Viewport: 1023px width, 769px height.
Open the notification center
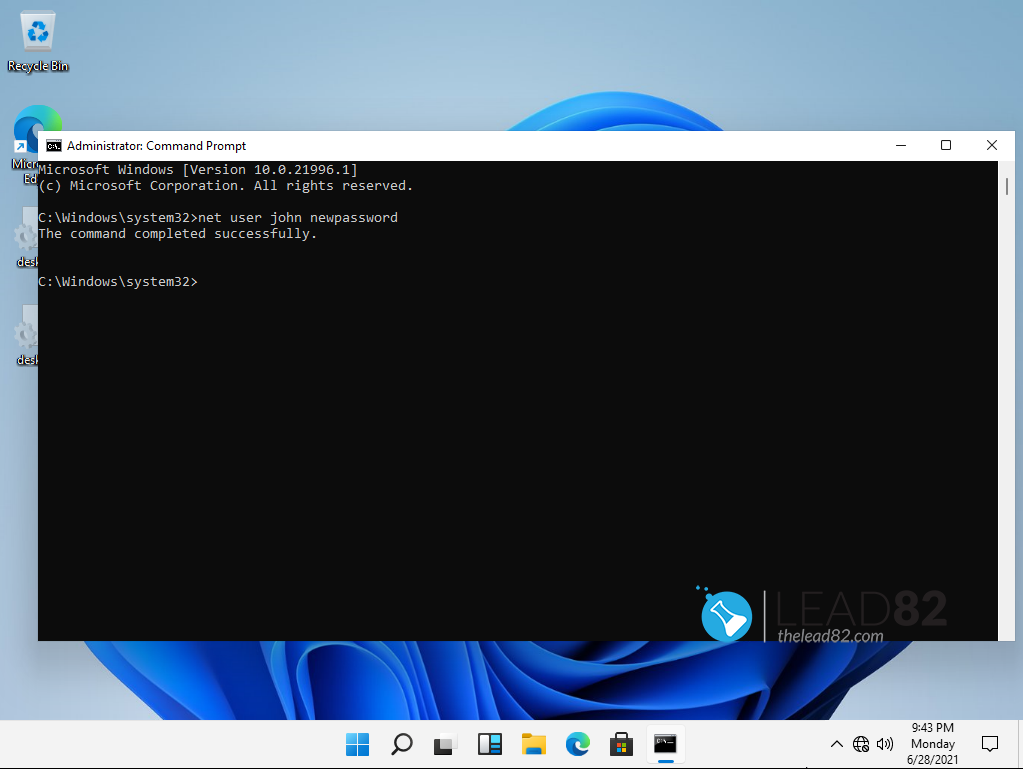click(x=989, y=744)
